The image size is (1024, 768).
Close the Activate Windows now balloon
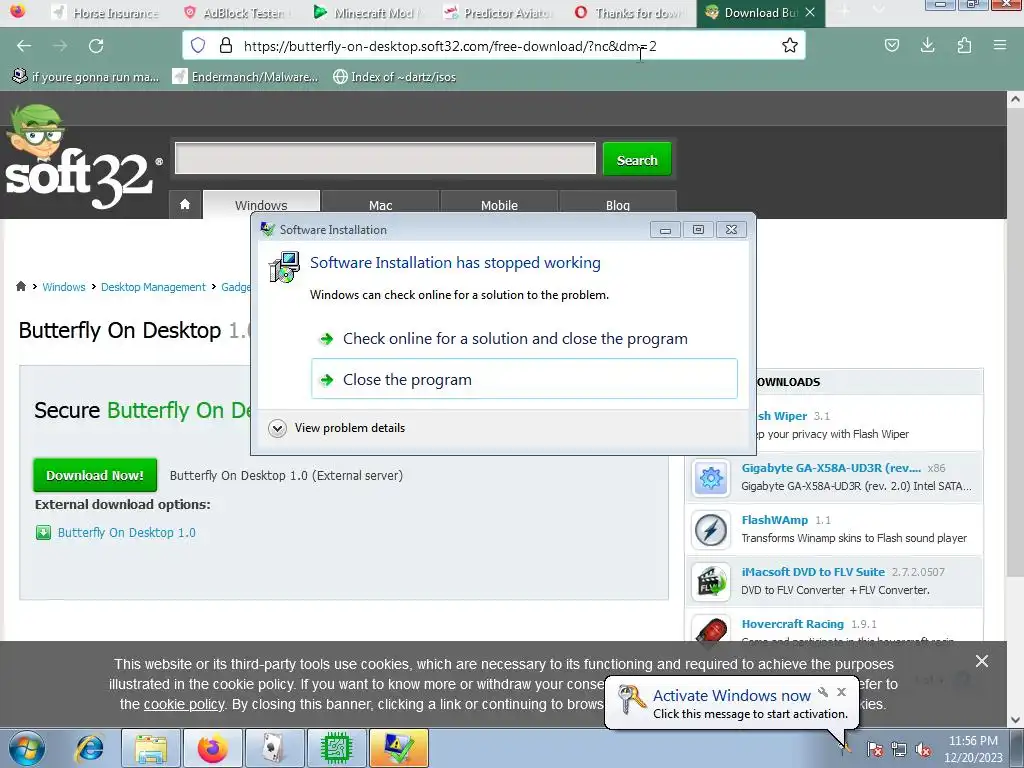841,692
